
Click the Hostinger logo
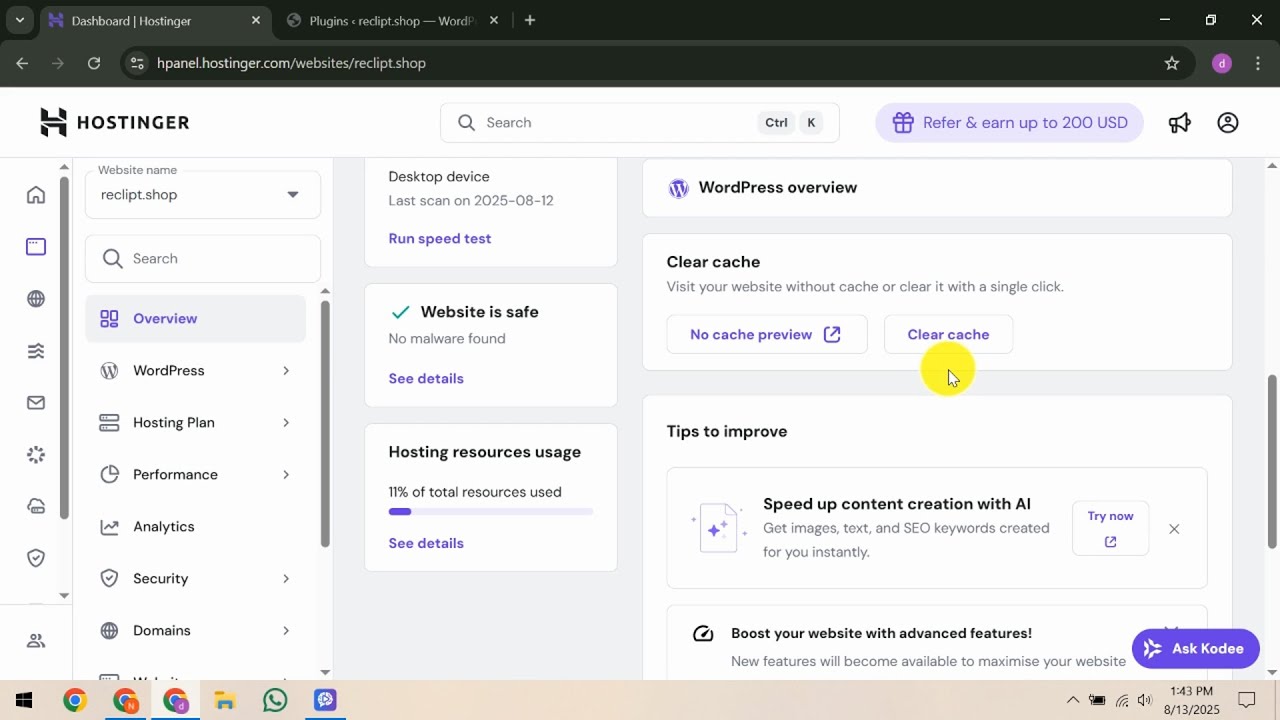point(115,123)
